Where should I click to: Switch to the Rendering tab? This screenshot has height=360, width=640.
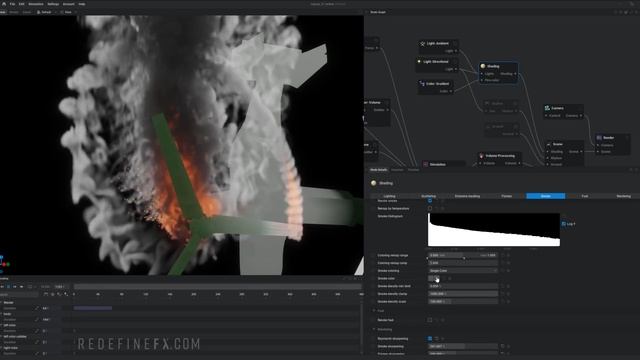click(x=623, y=196)
